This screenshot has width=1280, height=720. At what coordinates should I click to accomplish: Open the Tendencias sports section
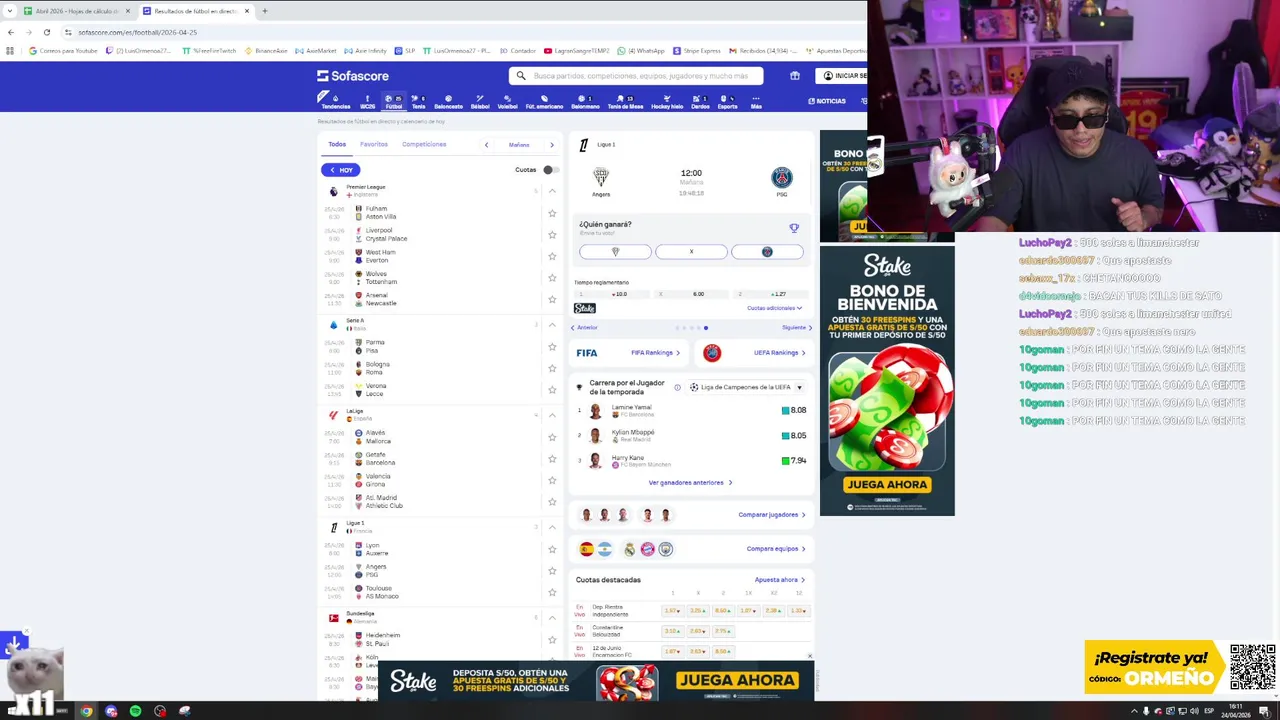[x=336, y=102]
